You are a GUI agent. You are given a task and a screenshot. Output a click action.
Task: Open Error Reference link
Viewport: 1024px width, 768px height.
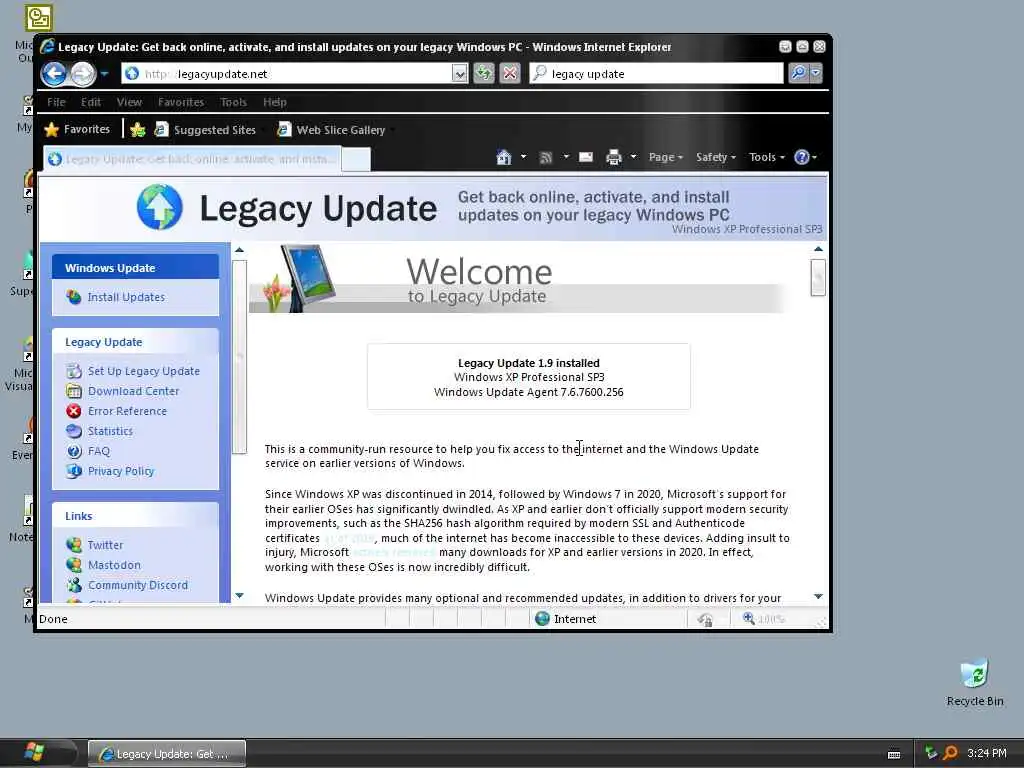127,411
